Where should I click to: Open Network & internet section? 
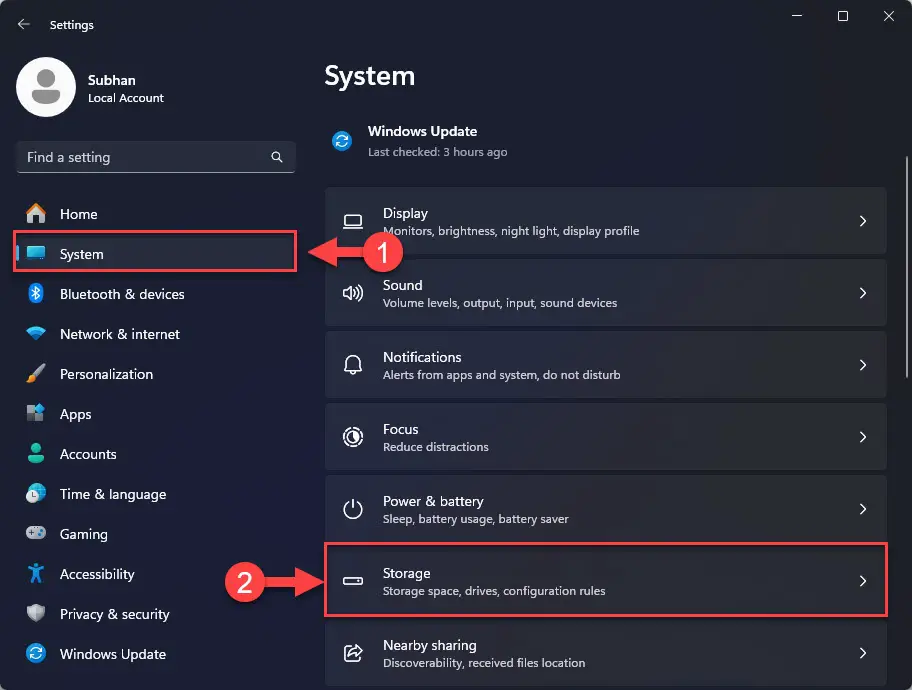pos(156,333)
